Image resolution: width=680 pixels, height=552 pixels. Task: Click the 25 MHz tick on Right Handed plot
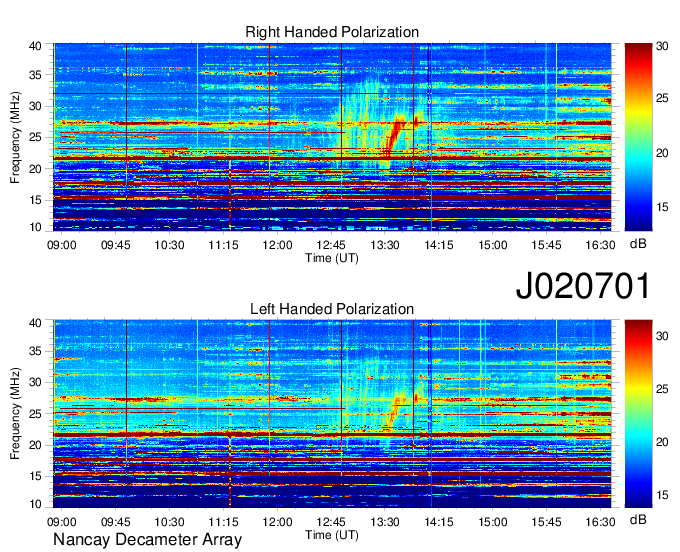tap(36, 137)
